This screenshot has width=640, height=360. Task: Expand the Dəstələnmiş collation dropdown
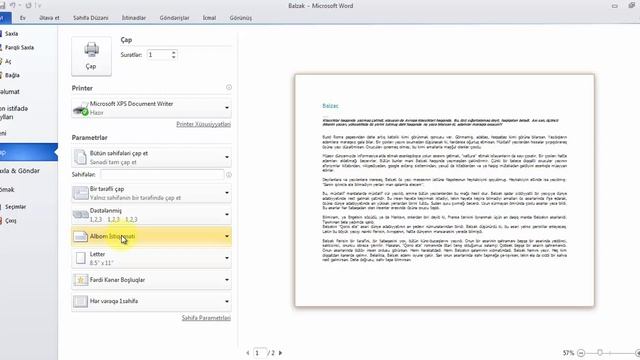pyautogui.click(x=151, y=215)
